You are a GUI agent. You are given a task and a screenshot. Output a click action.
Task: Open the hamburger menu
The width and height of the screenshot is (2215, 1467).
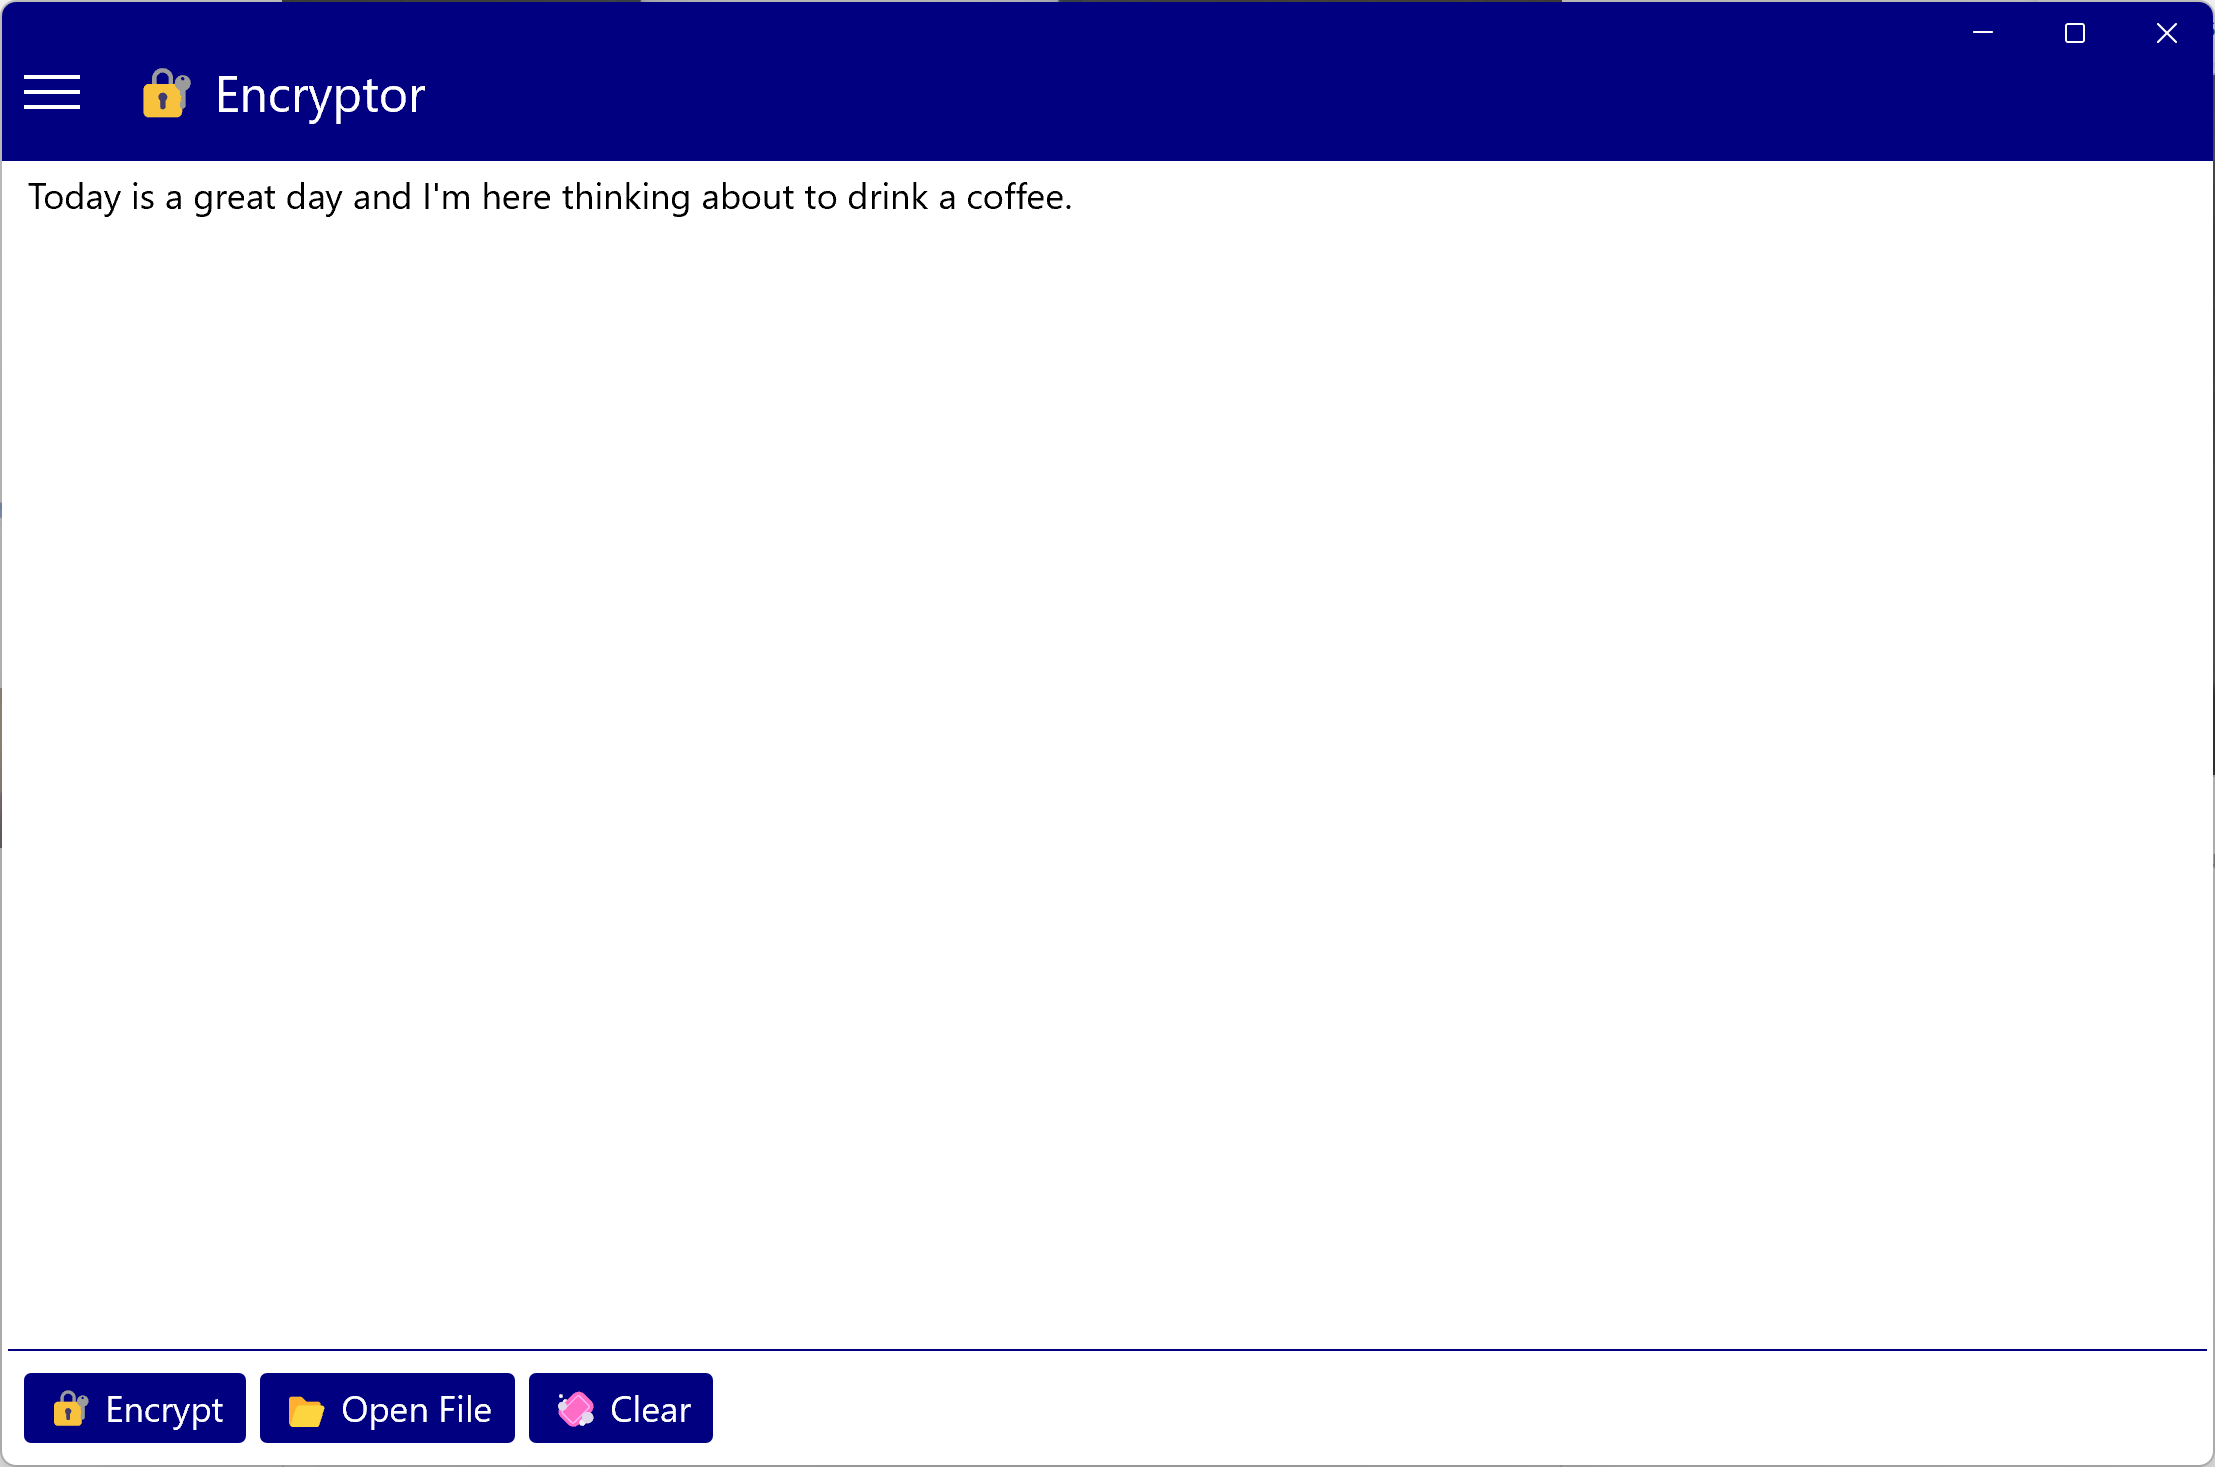click(52, 92)
